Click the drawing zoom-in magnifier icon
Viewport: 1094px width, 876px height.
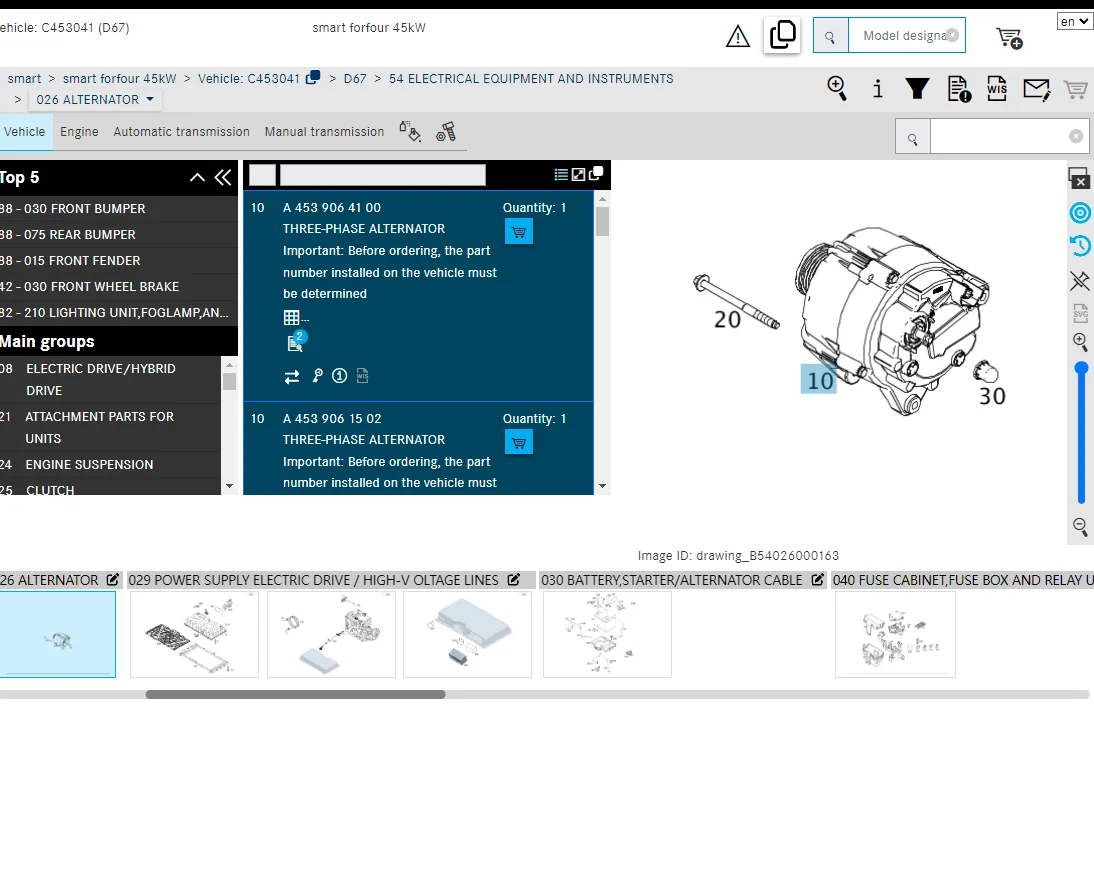point(1080,341)
